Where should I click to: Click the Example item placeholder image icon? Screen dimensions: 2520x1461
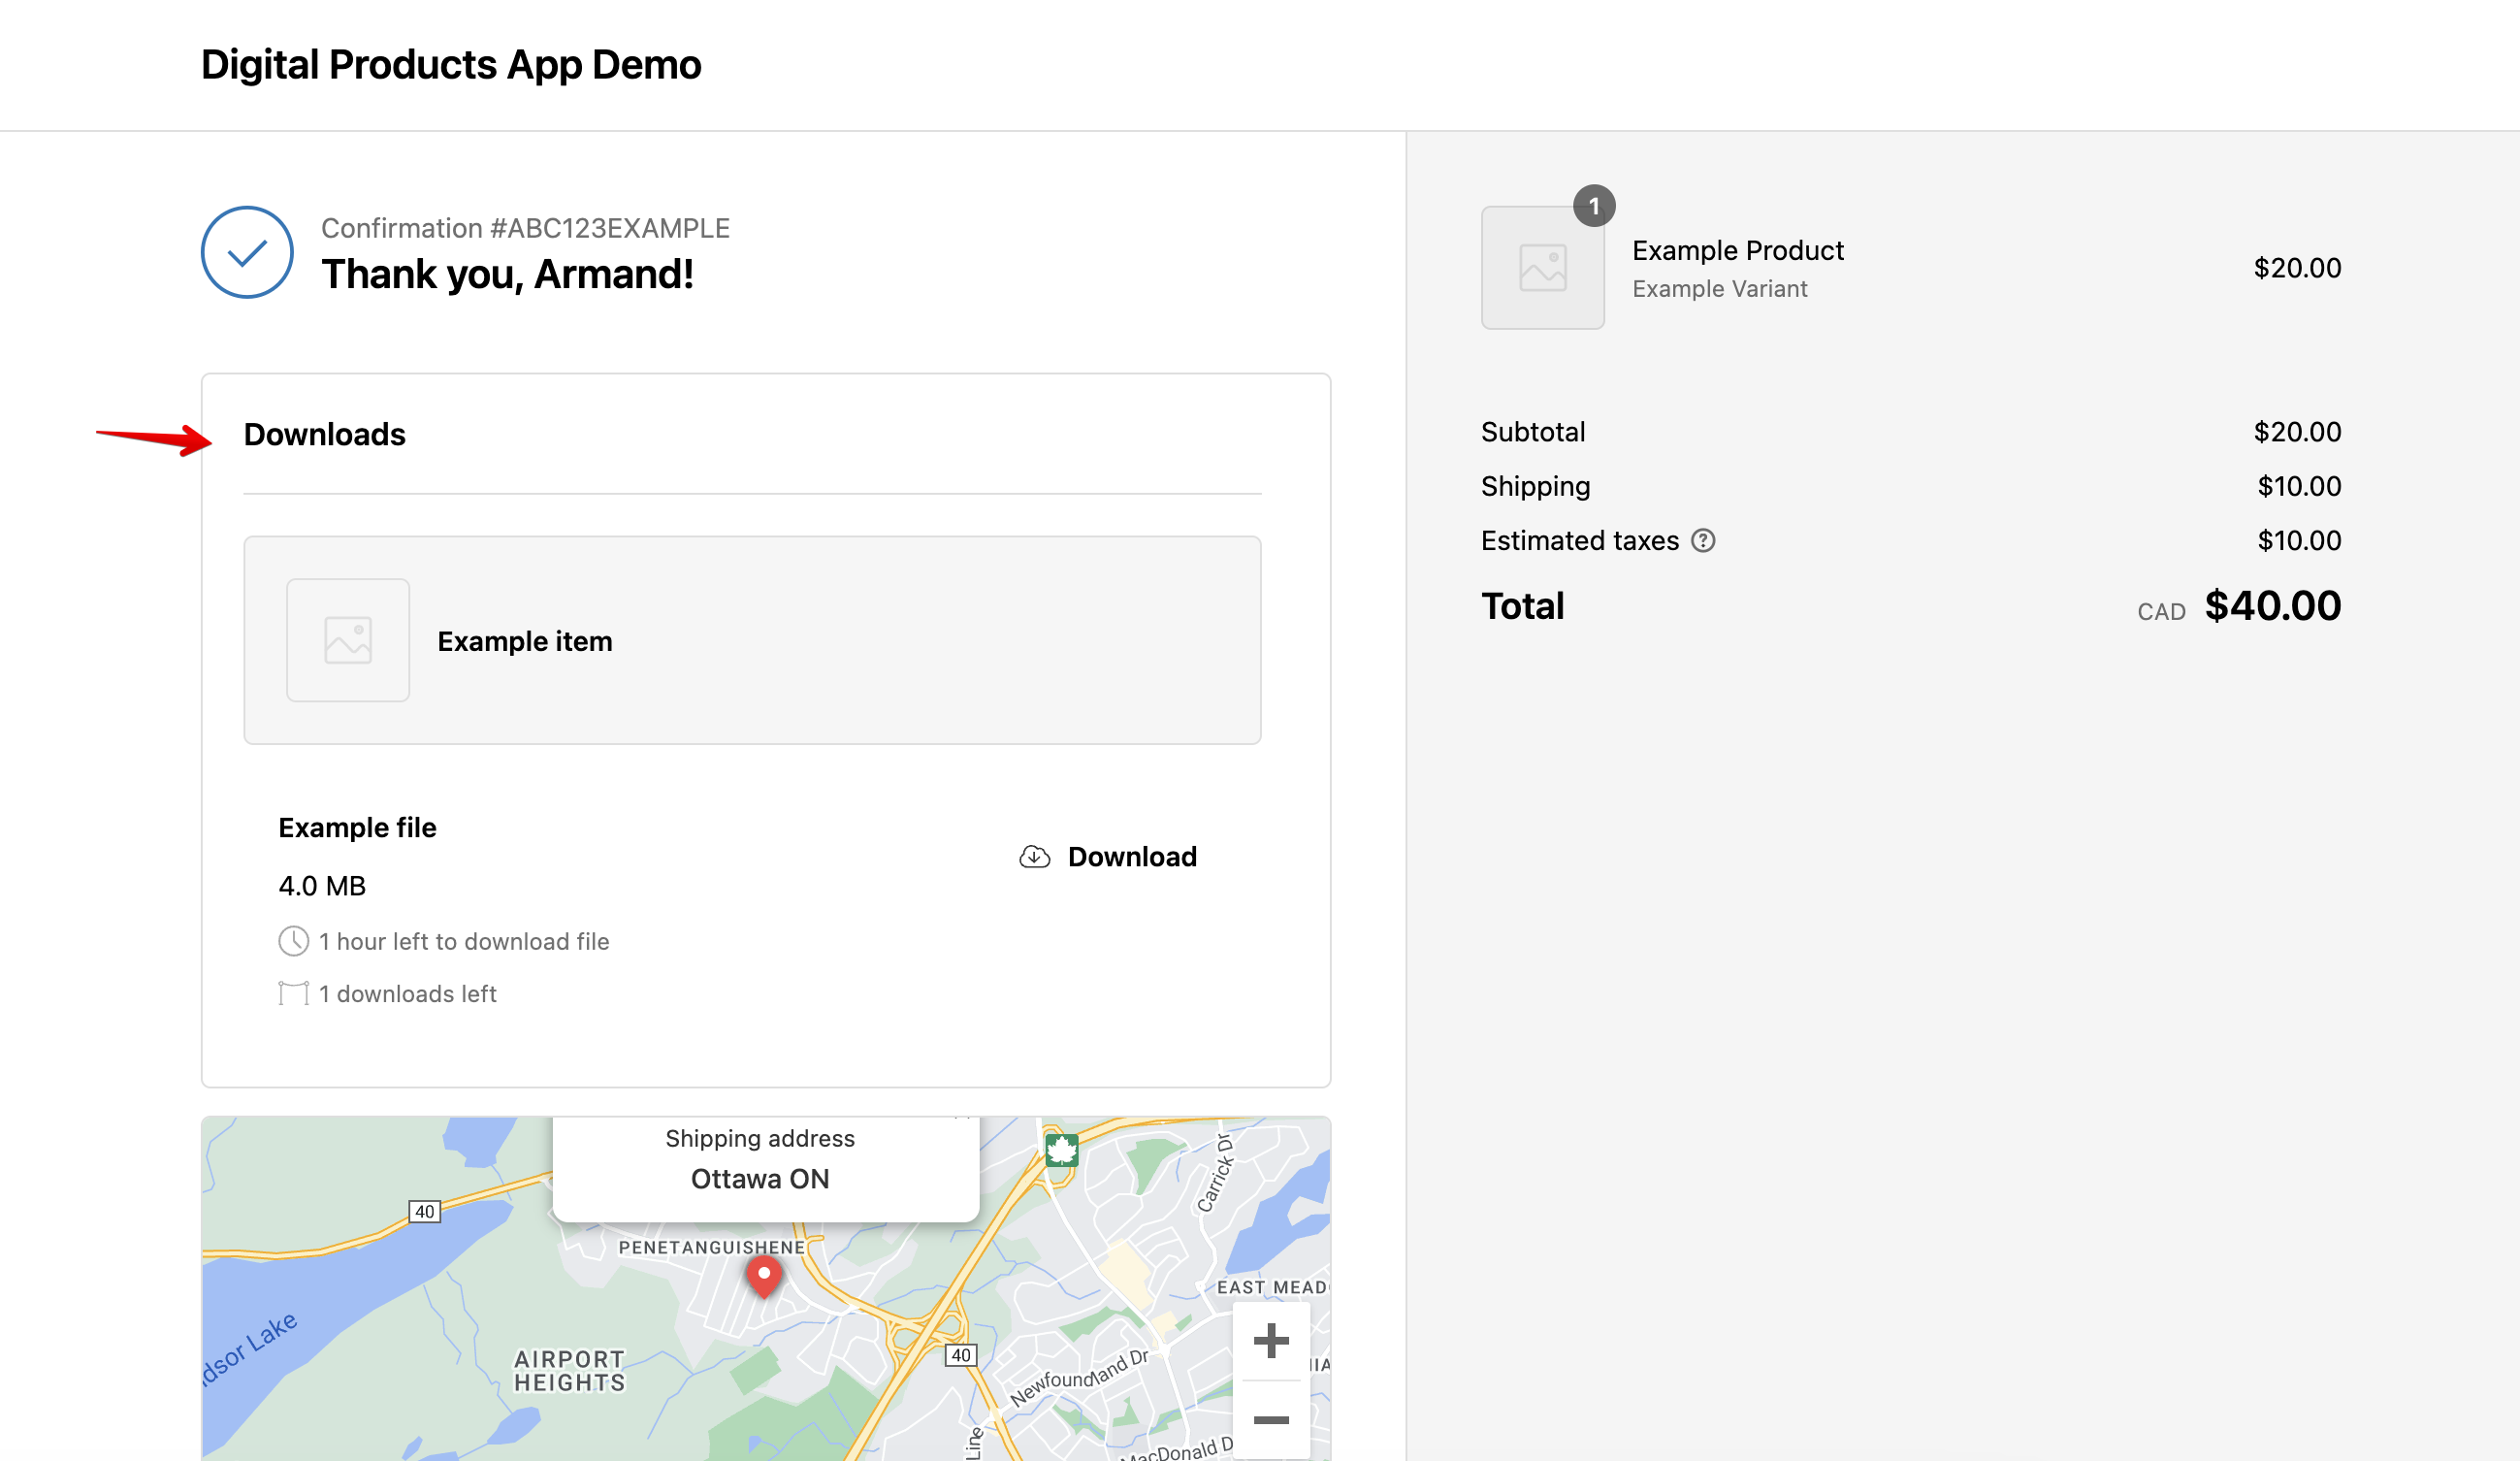347,640
